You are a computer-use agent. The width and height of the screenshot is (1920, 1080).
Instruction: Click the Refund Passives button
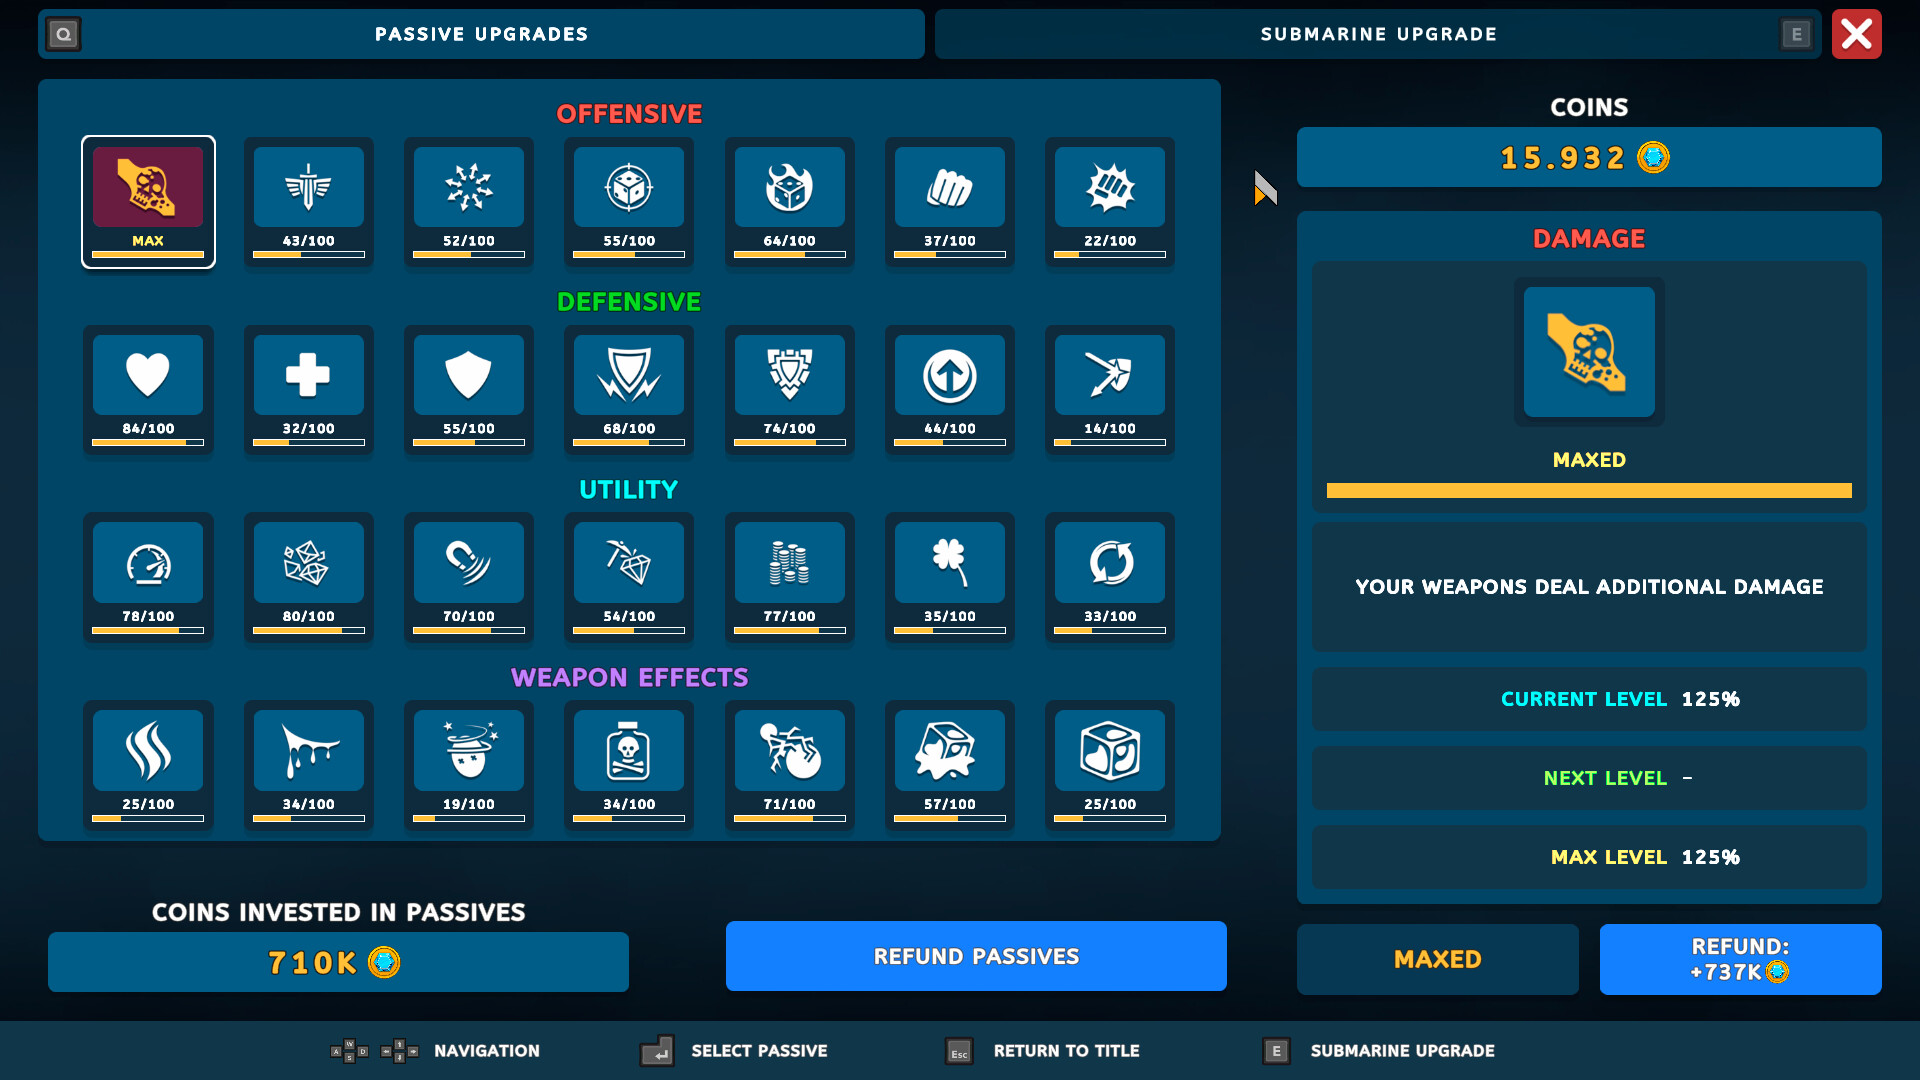(x=976, y=956)
